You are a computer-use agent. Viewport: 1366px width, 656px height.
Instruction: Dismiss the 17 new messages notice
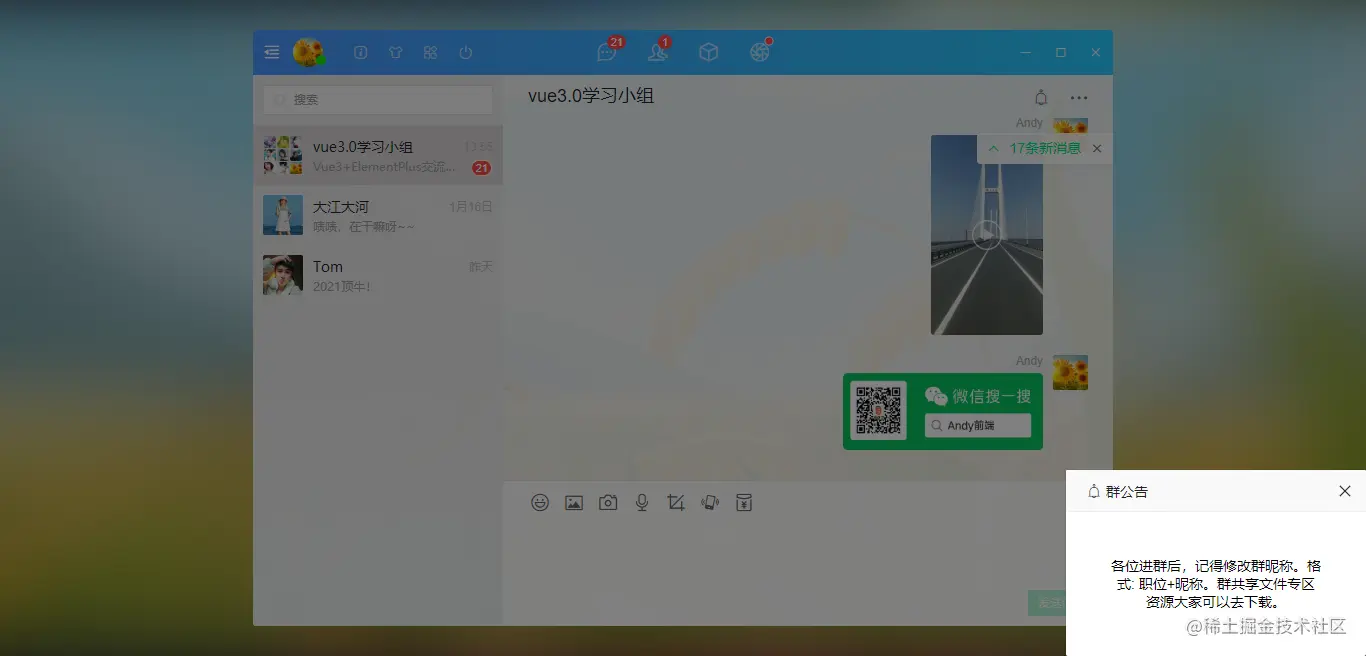pyautogui.click(x=1097, y=148)
